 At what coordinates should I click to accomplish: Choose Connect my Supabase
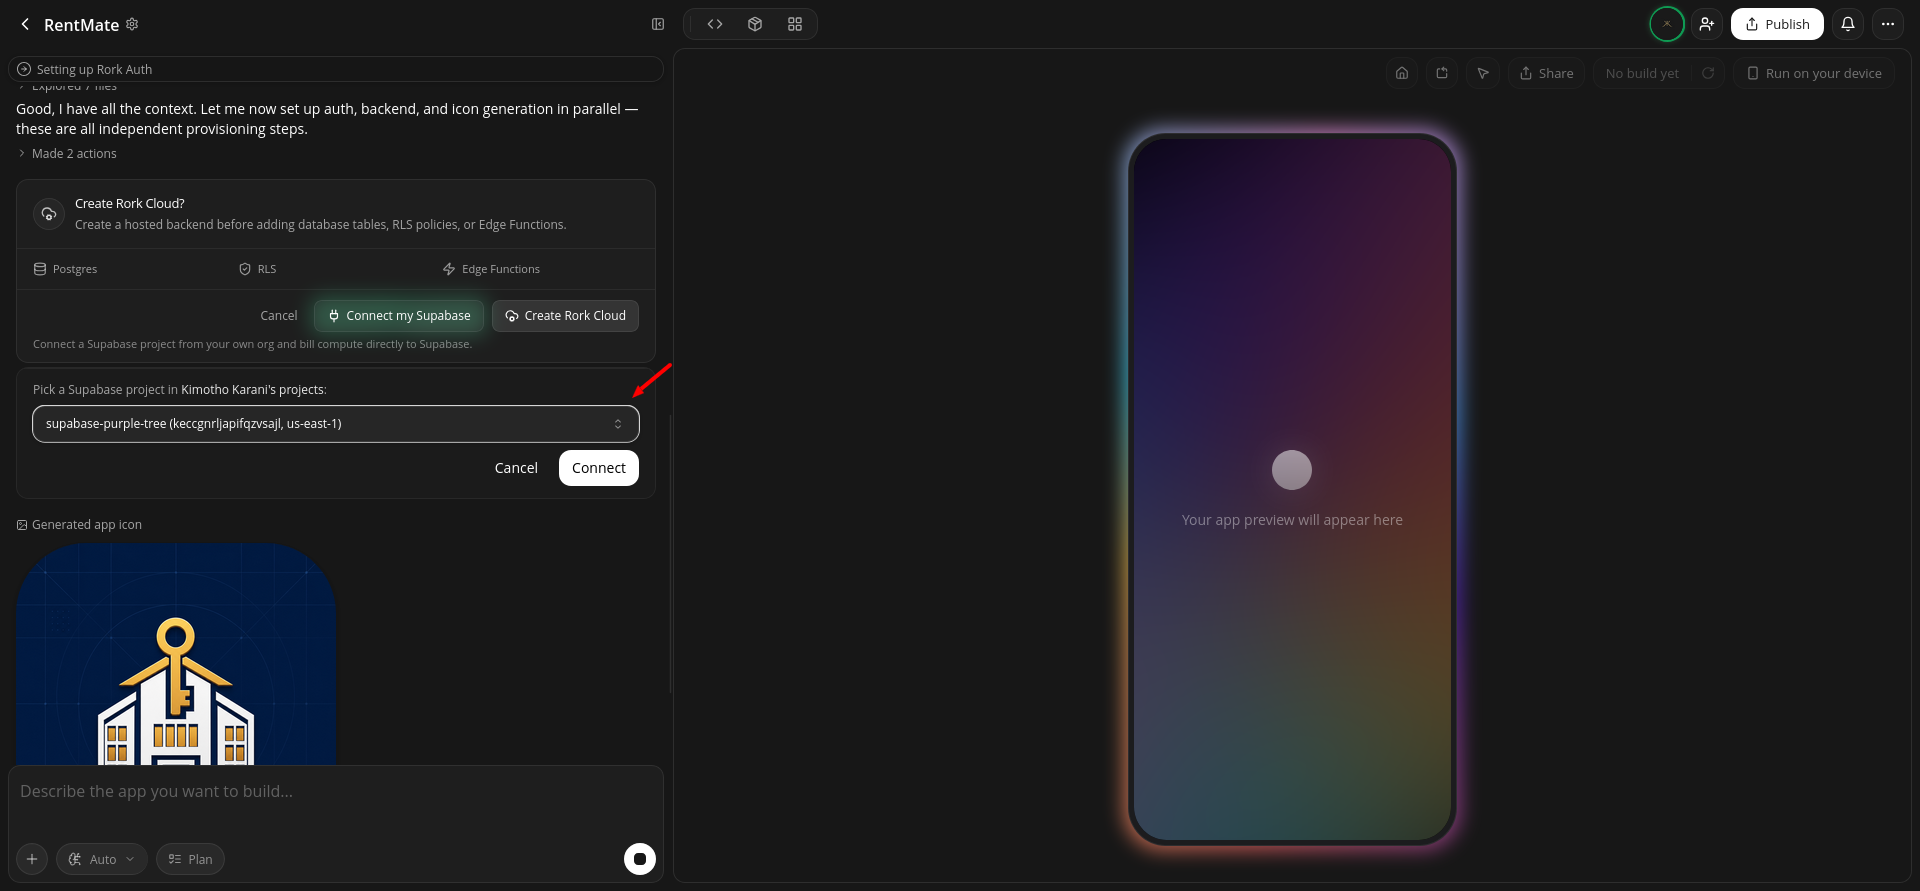399,315
